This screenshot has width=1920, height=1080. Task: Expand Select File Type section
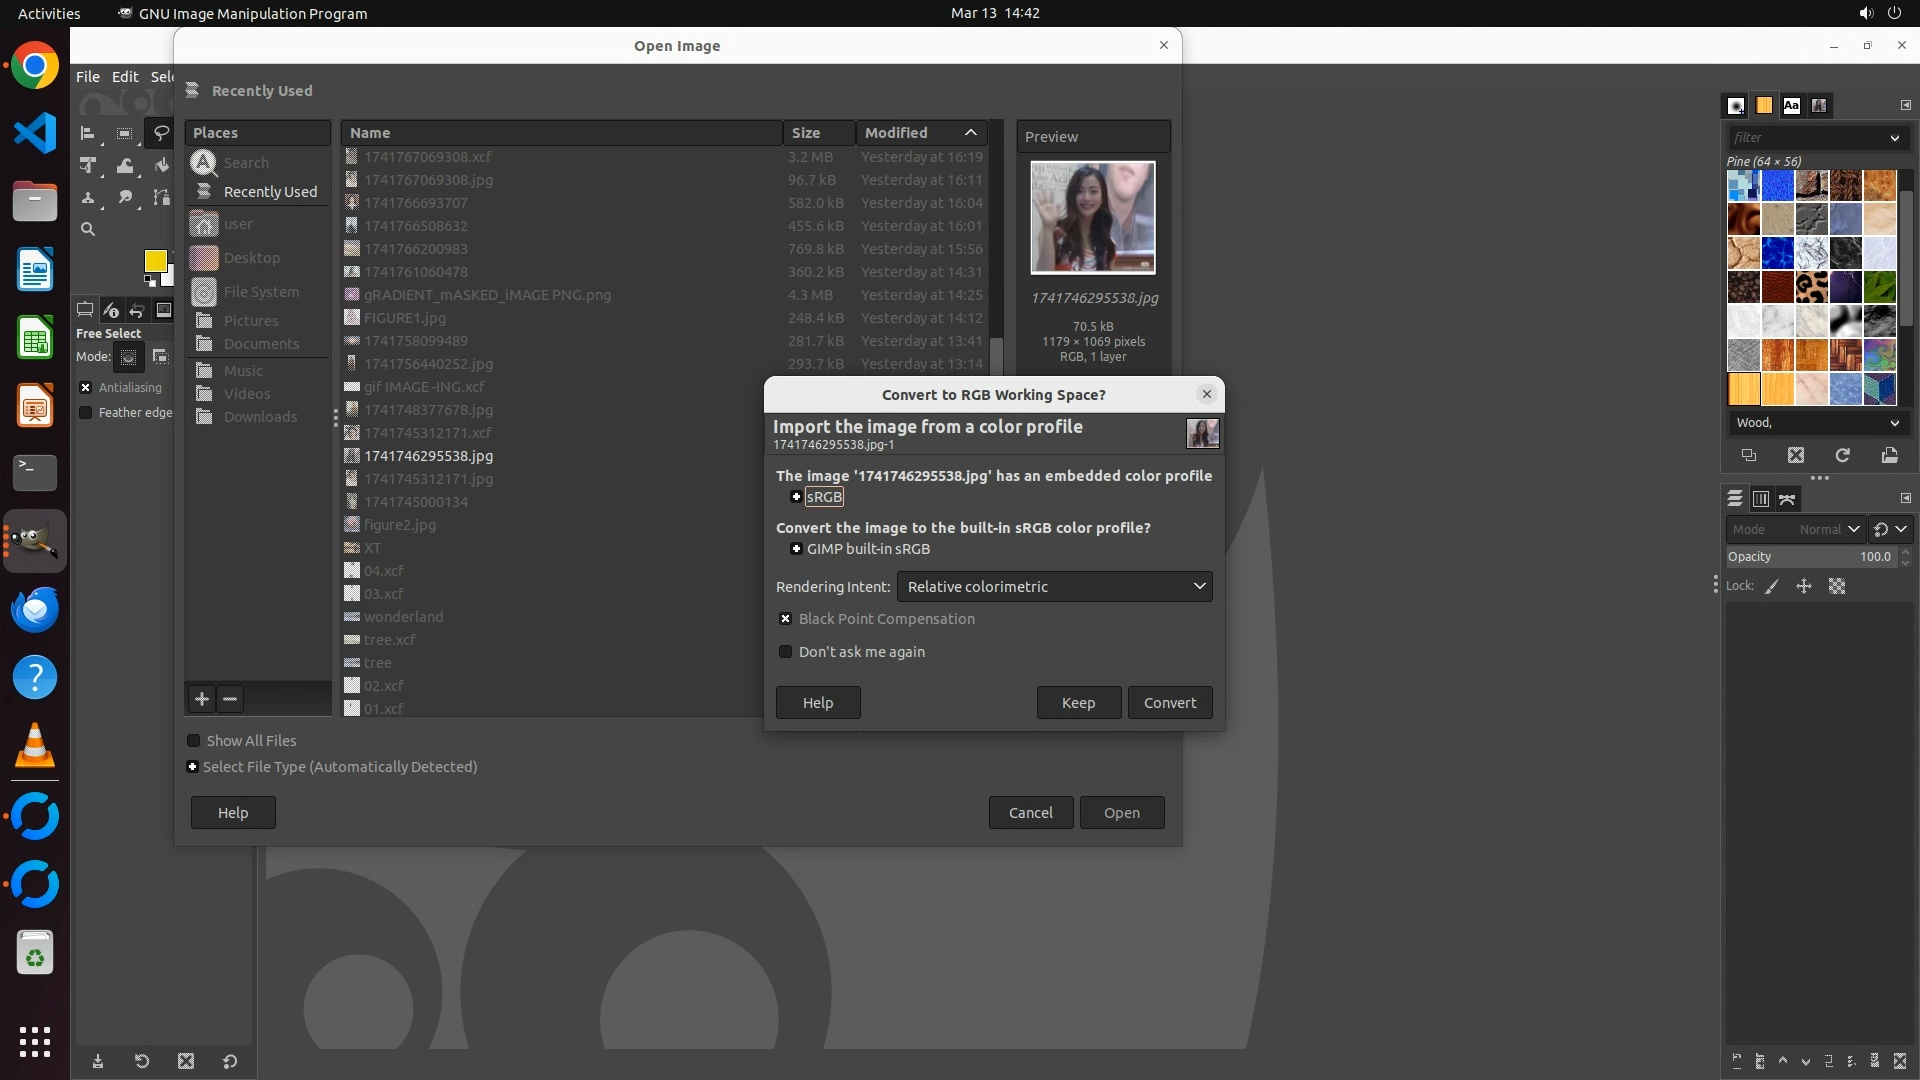[x=193, y=767]
